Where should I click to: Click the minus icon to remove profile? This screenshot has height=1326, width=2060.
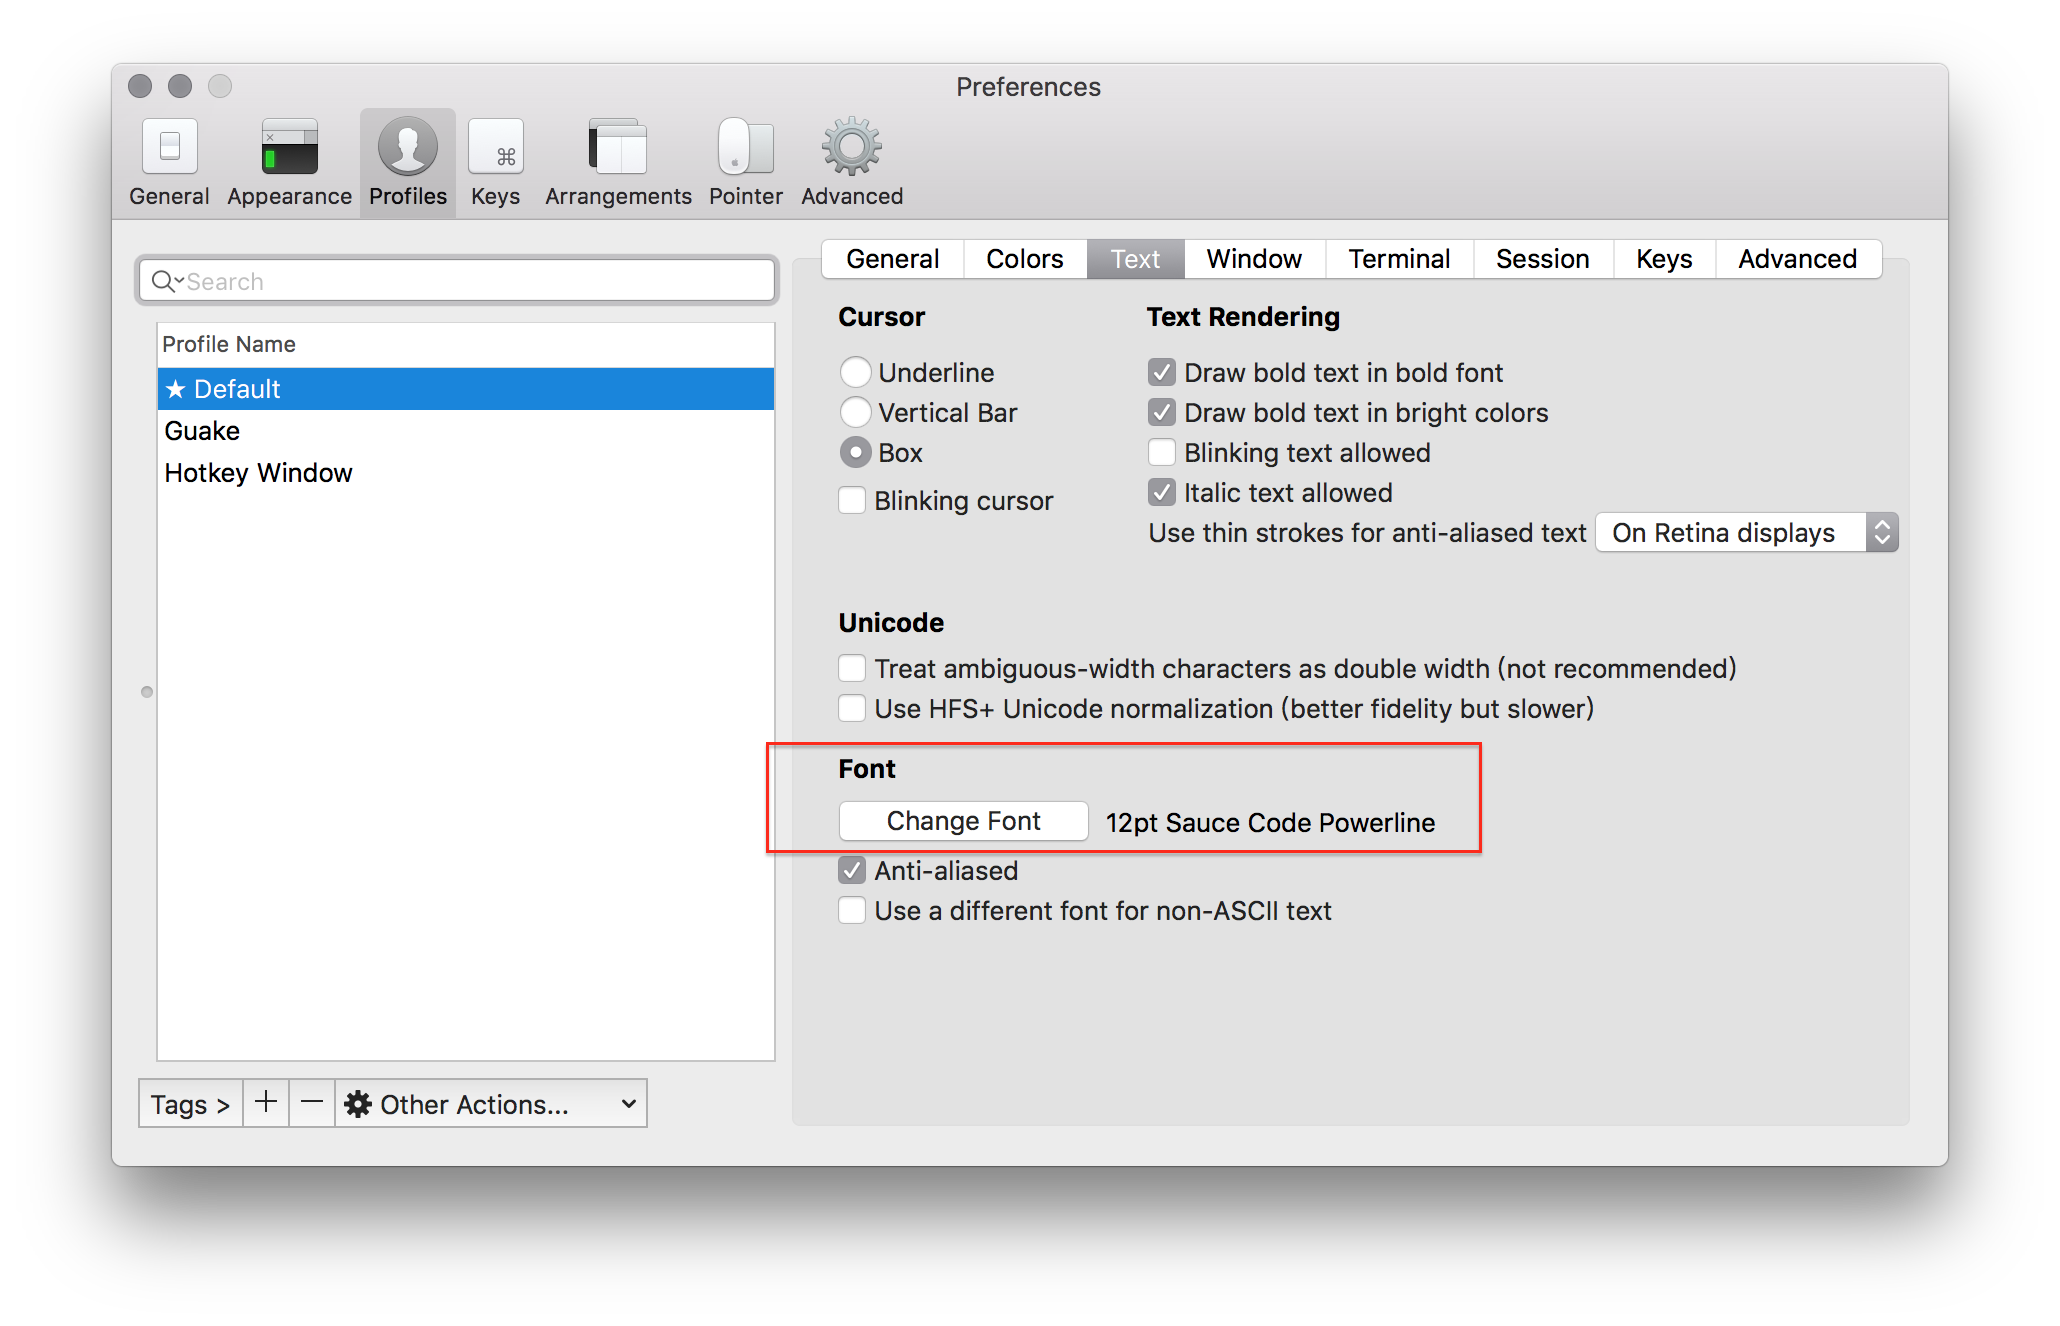[x=312, y=1103]
